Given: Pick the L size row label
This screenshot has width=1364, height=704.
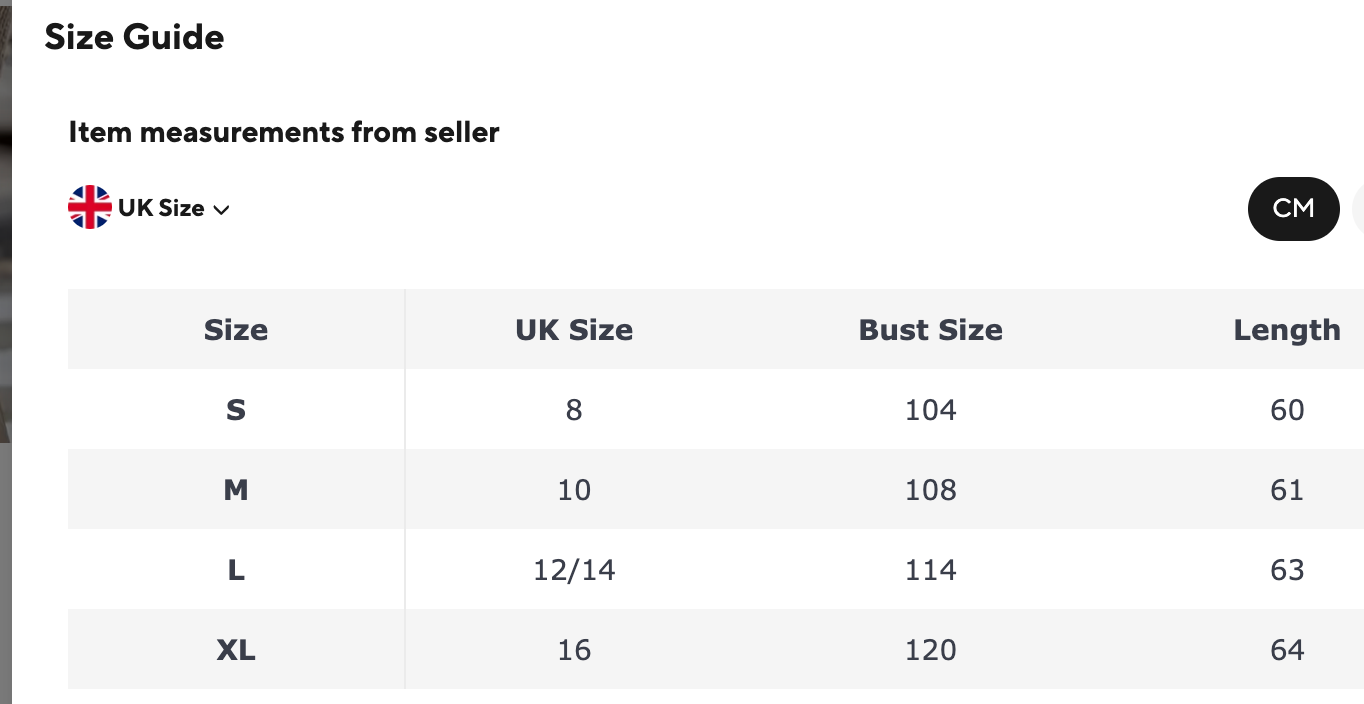Looking at the screenshot, I should coord(236,570).
